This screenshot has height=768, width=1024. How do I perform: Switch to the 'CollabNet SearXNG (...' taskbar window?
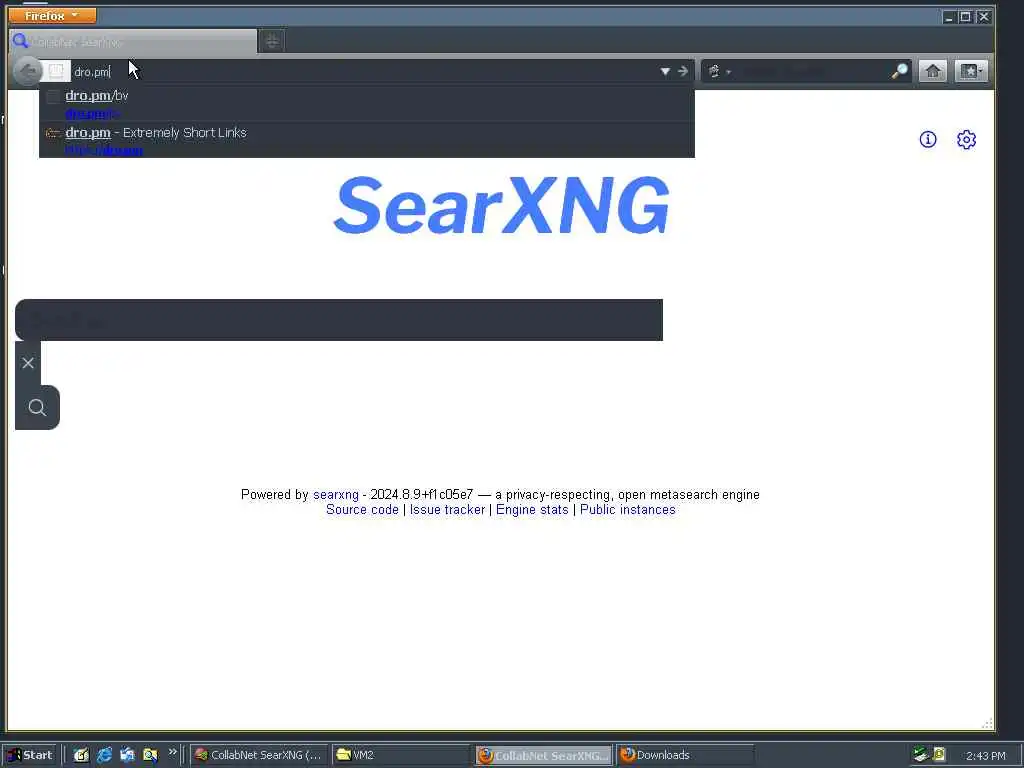coord(259,755)
